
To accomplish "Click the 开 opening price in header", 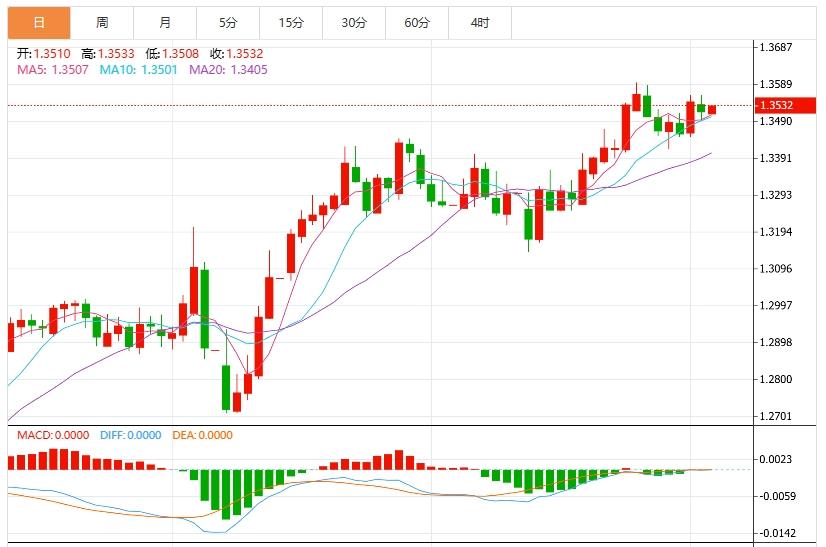I will coord(41,54).
